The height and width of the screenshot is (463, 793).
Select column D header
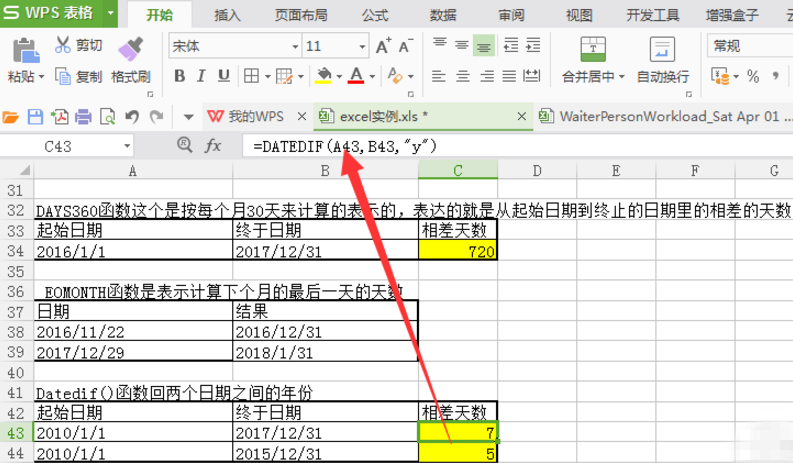point(537,171)
